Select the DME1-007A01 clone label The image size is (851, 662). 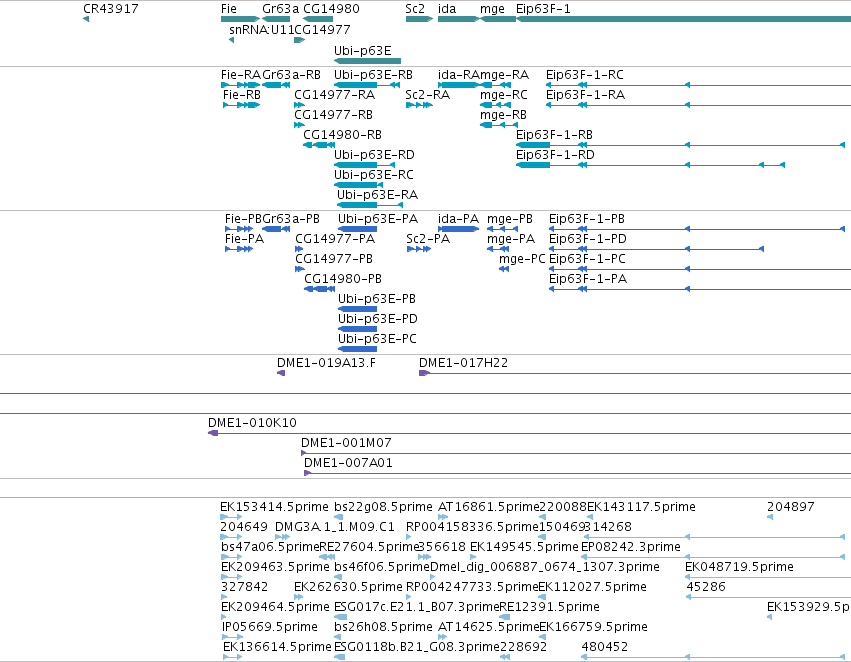click(348, 463)
